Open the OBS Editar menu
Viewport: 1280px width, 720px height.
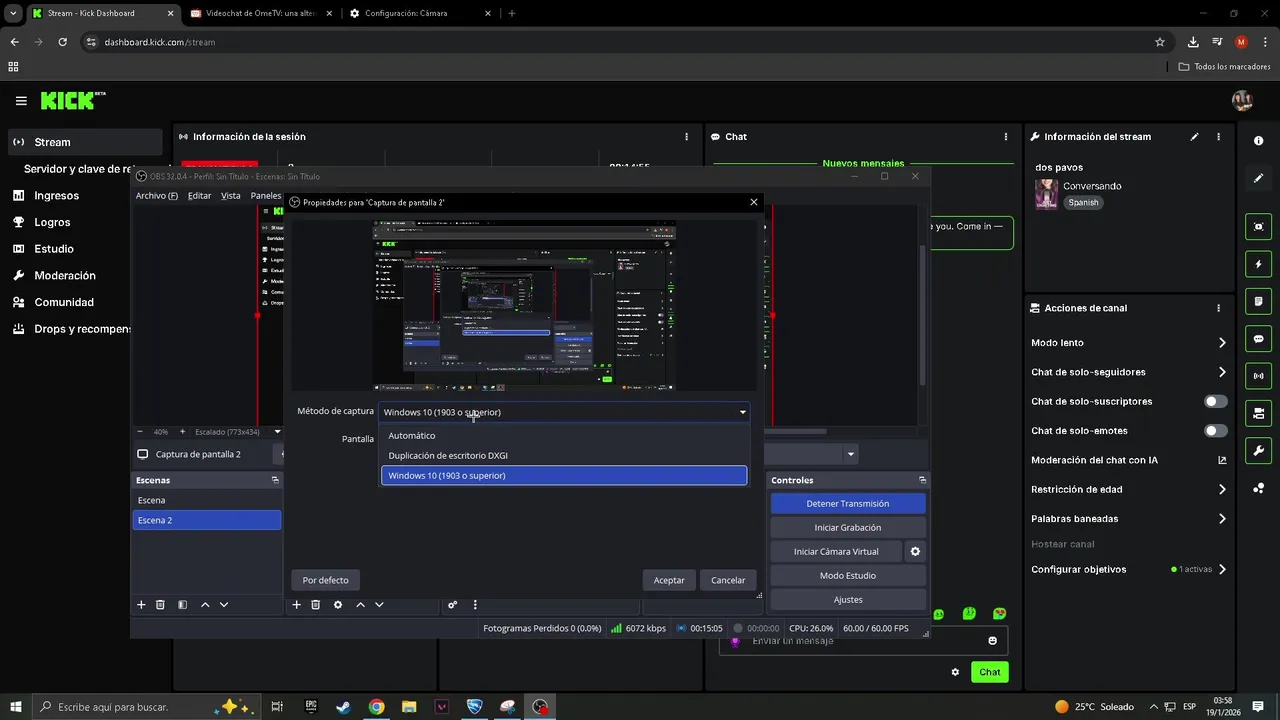pyautogui.click(x=199, y=196)
